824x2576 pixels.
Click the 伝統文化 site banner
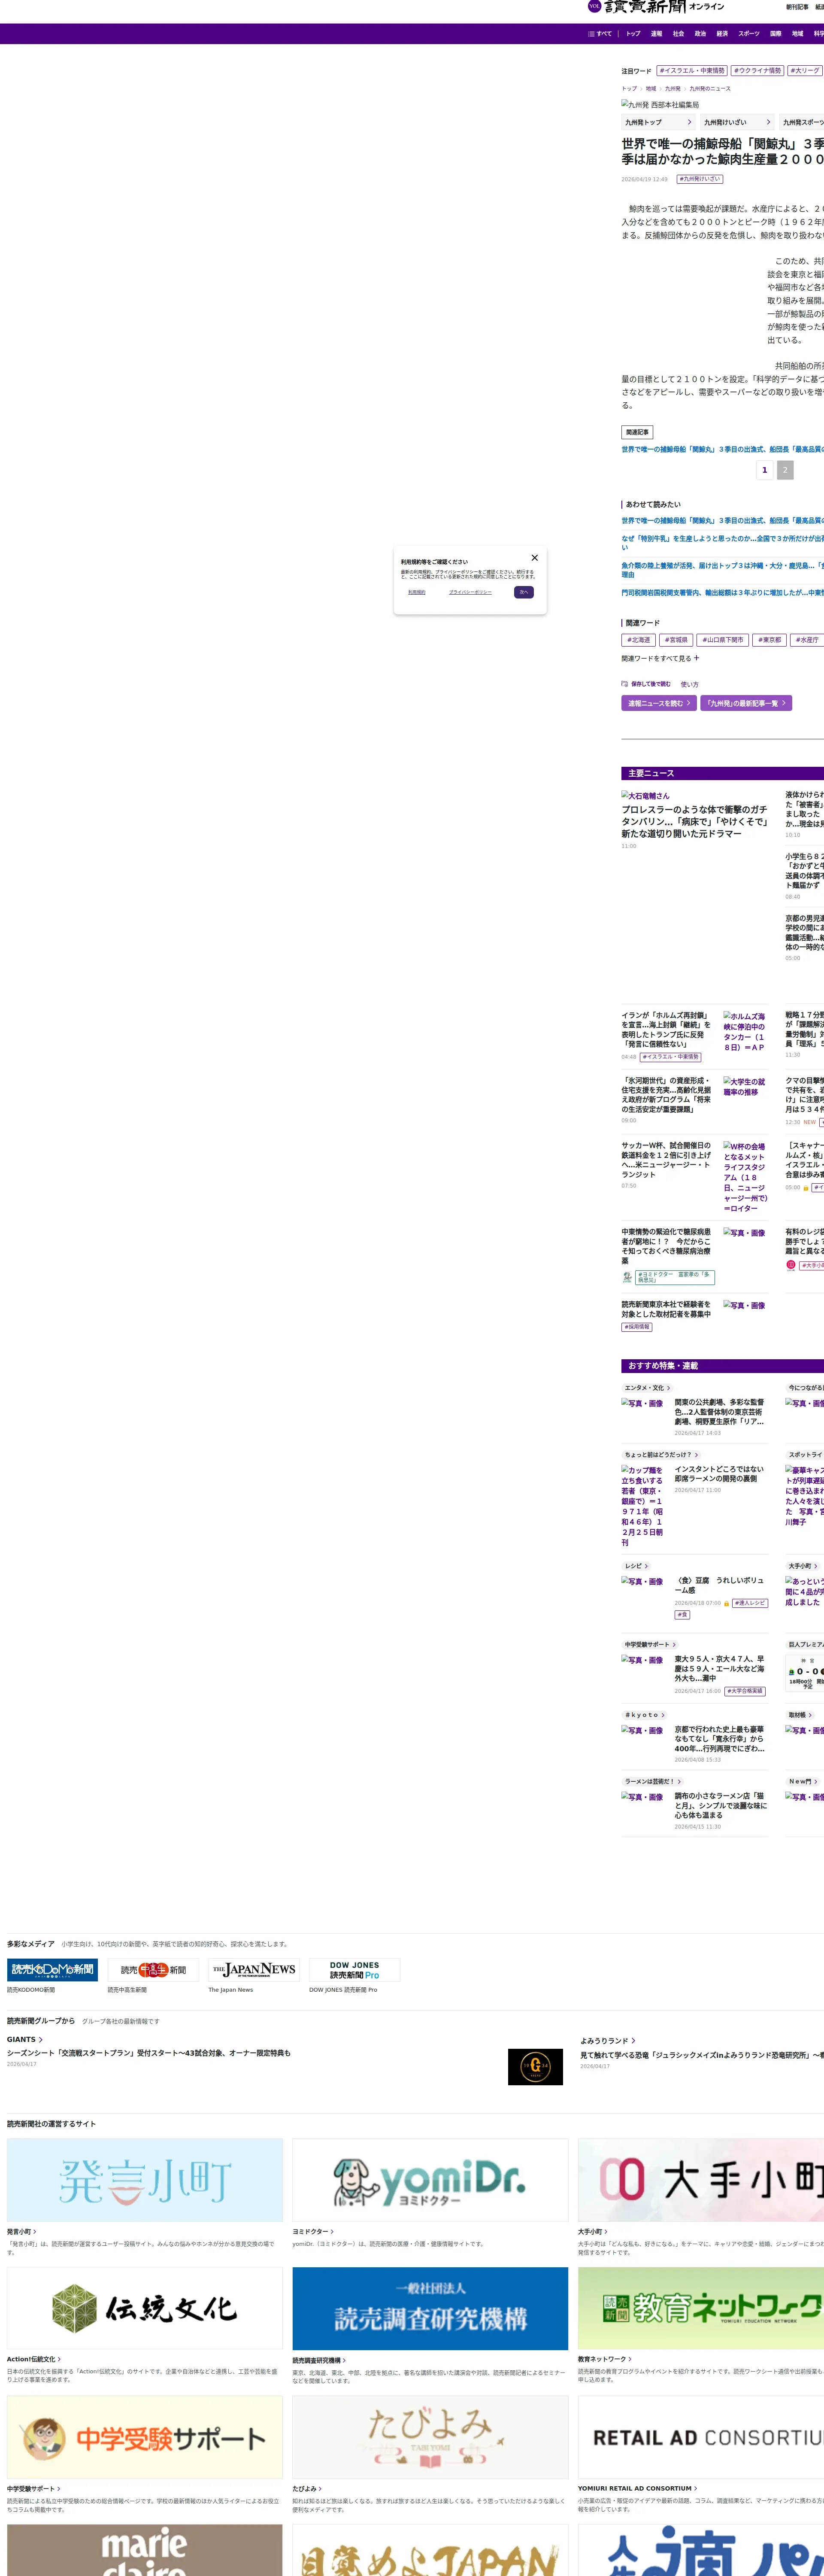point(145,2308)
